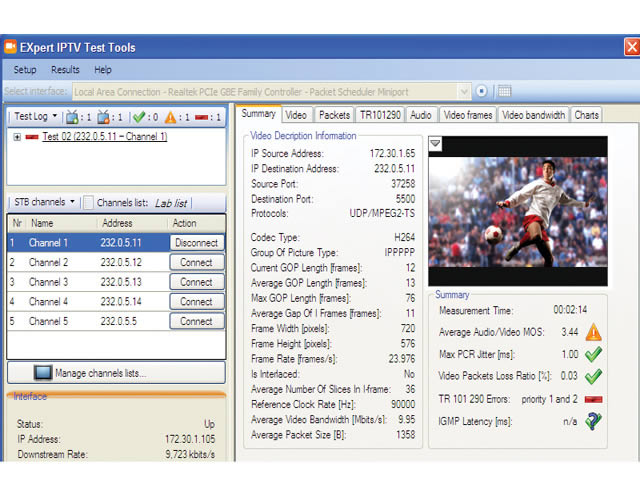Screen dimensions: 640x496
Task: Switch to the TR101290 tab
Action: 380,115
